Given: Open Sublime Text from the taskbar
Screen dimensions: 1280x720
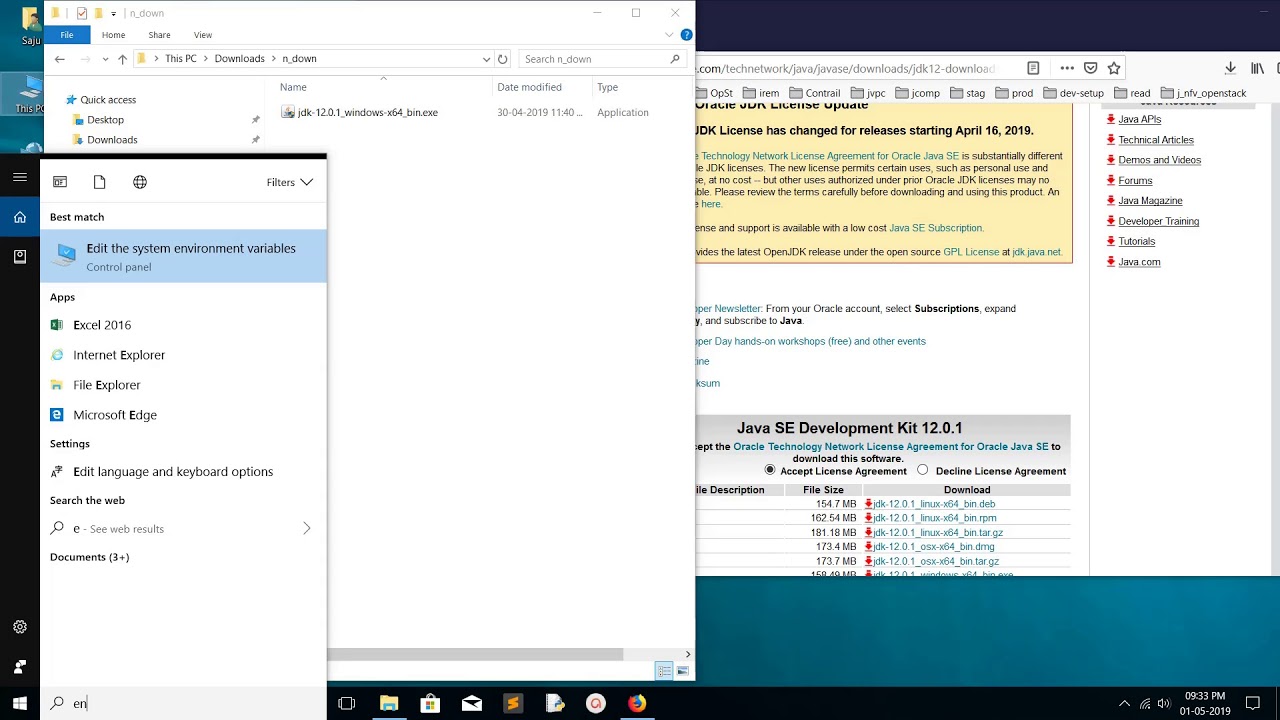Looking at the screenshot, I should [513, 704].
